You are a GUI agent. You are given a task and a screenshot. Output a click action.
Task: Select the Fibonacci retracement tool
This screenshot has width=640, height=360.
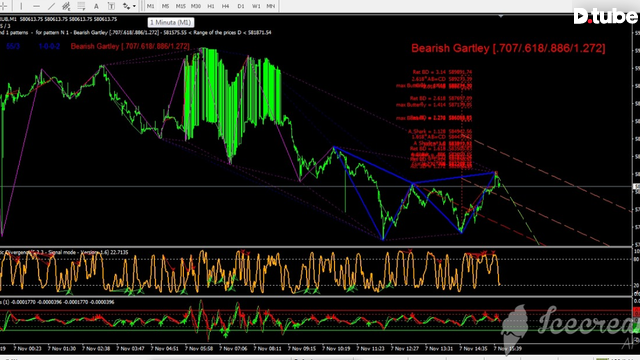pos(81,6)
